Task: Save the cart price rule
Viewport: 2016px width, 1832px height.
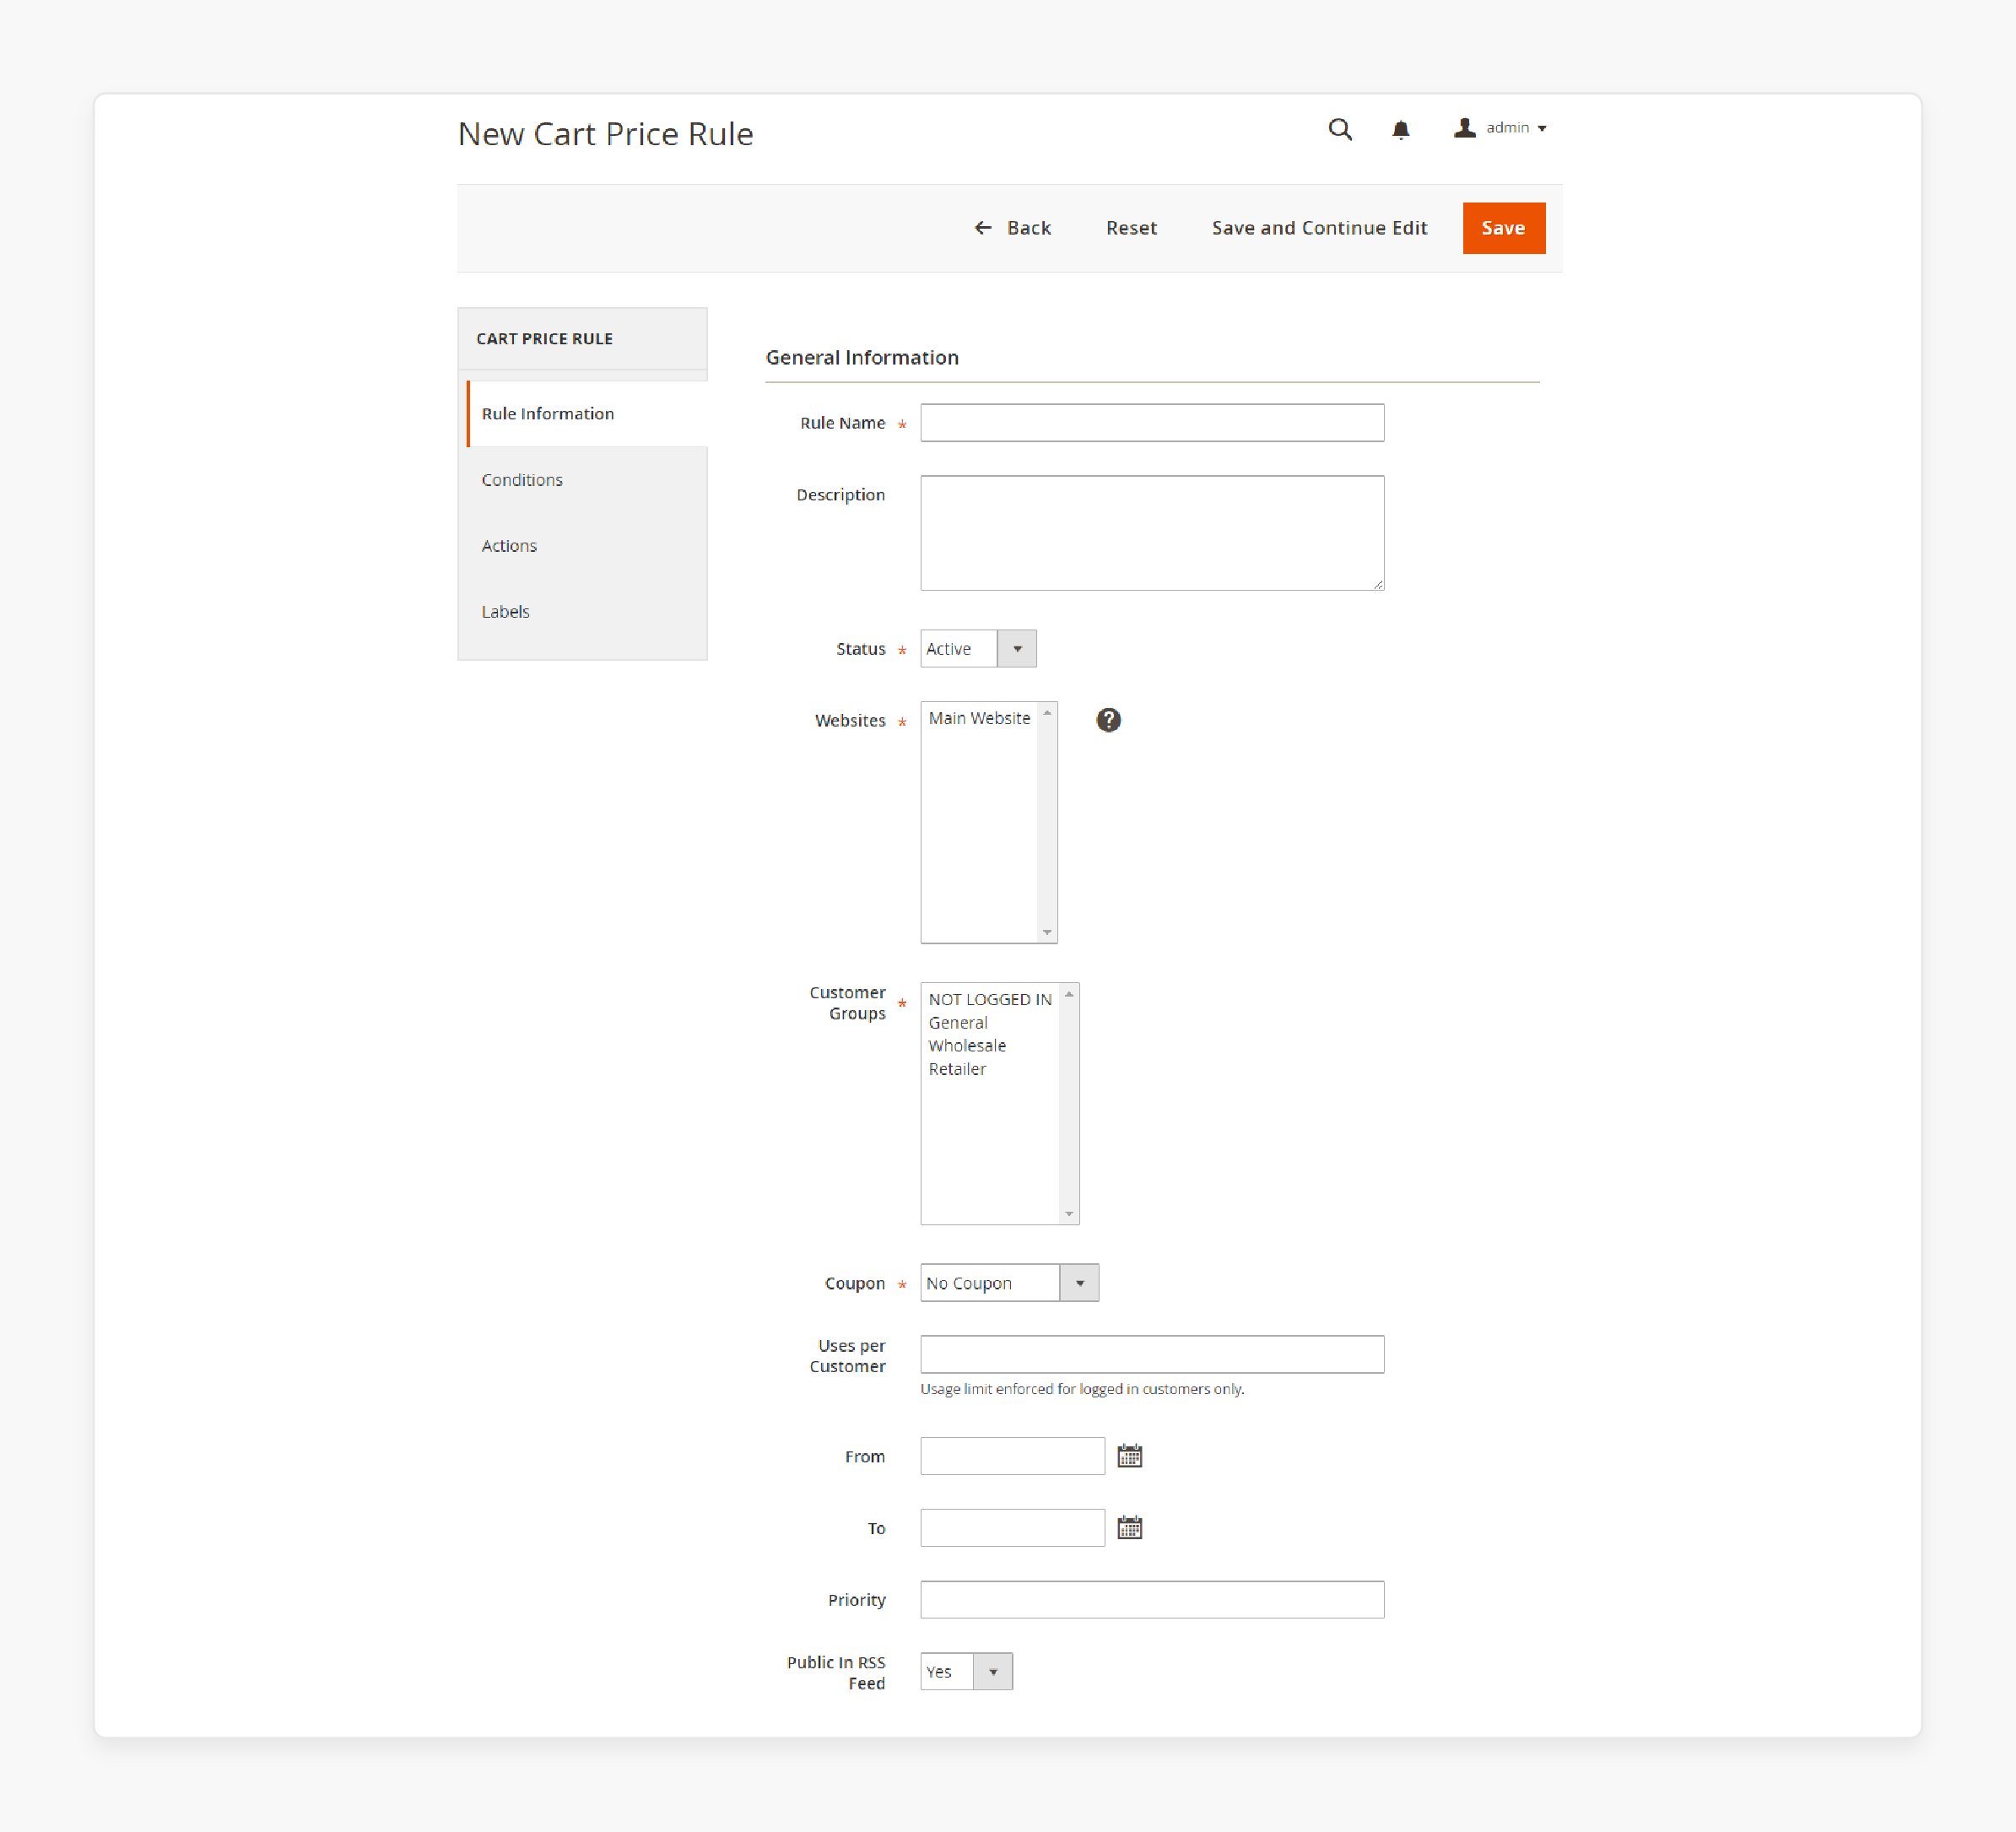Action: 1503,228
